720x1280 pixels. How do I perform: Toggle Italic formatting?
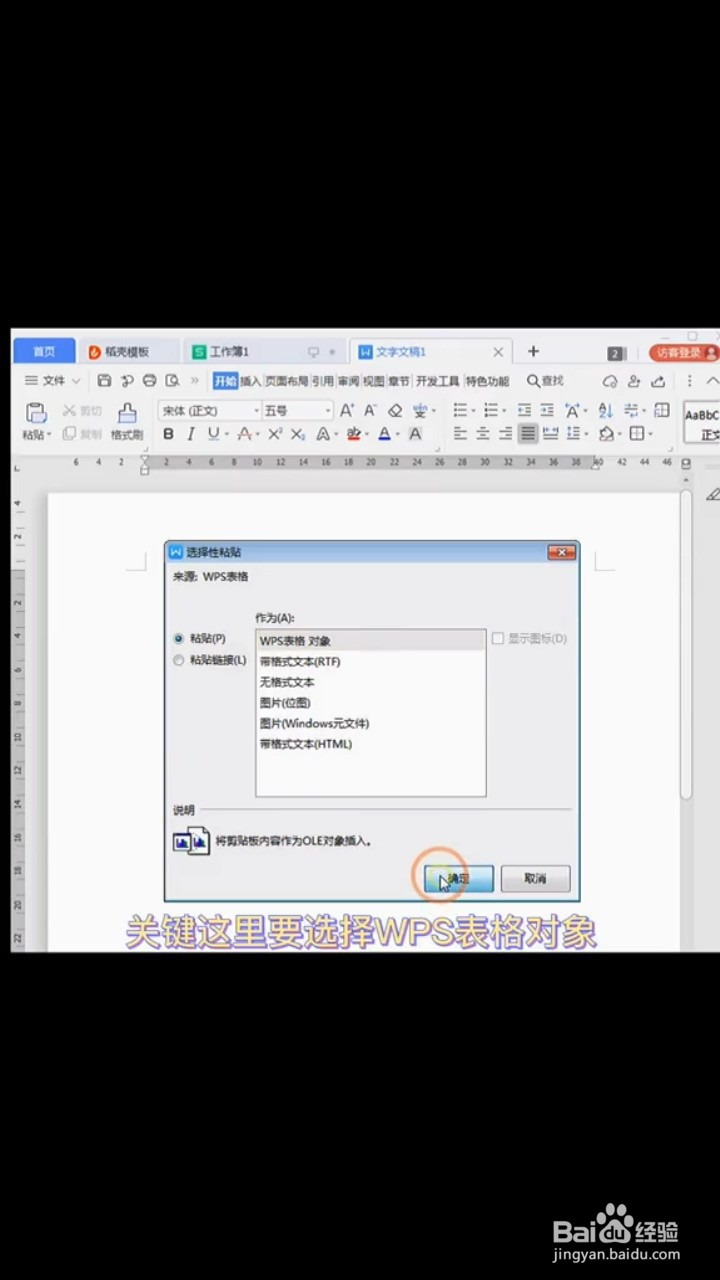click(x=190, y=434)
